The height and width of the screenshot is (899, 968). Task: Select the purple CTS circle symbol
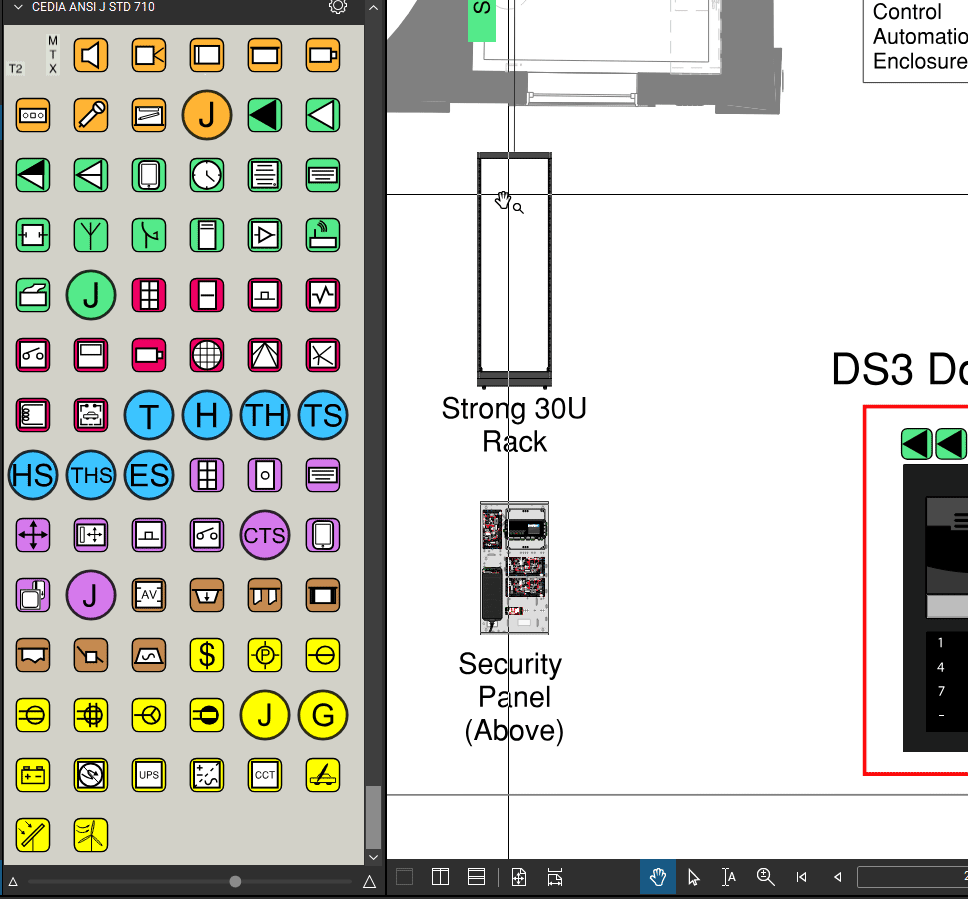(265, 535)
